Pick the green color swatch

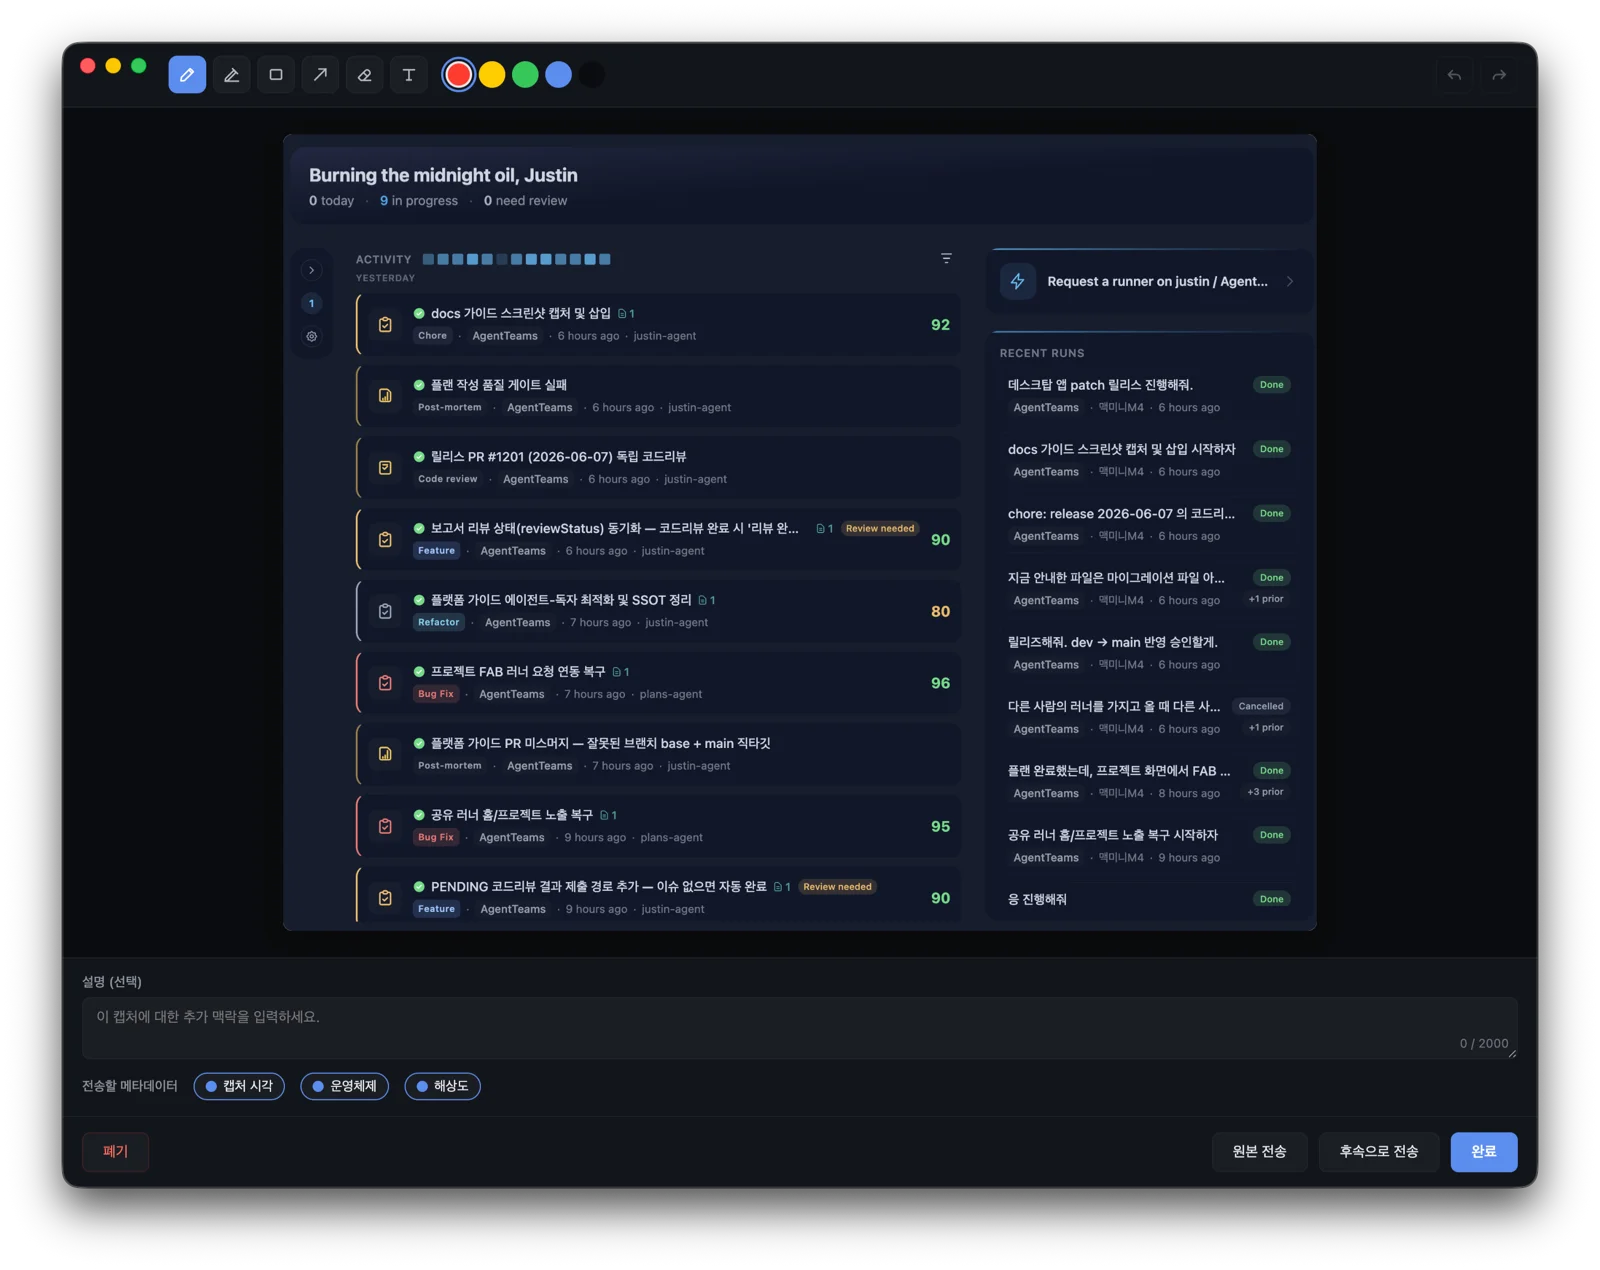tap(525, 75)
